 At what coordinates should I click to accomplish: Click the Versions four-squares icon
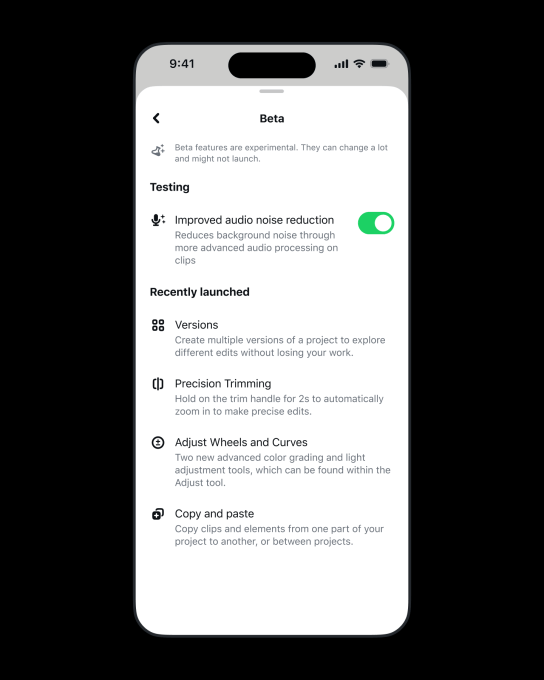[x=158, y=325]
